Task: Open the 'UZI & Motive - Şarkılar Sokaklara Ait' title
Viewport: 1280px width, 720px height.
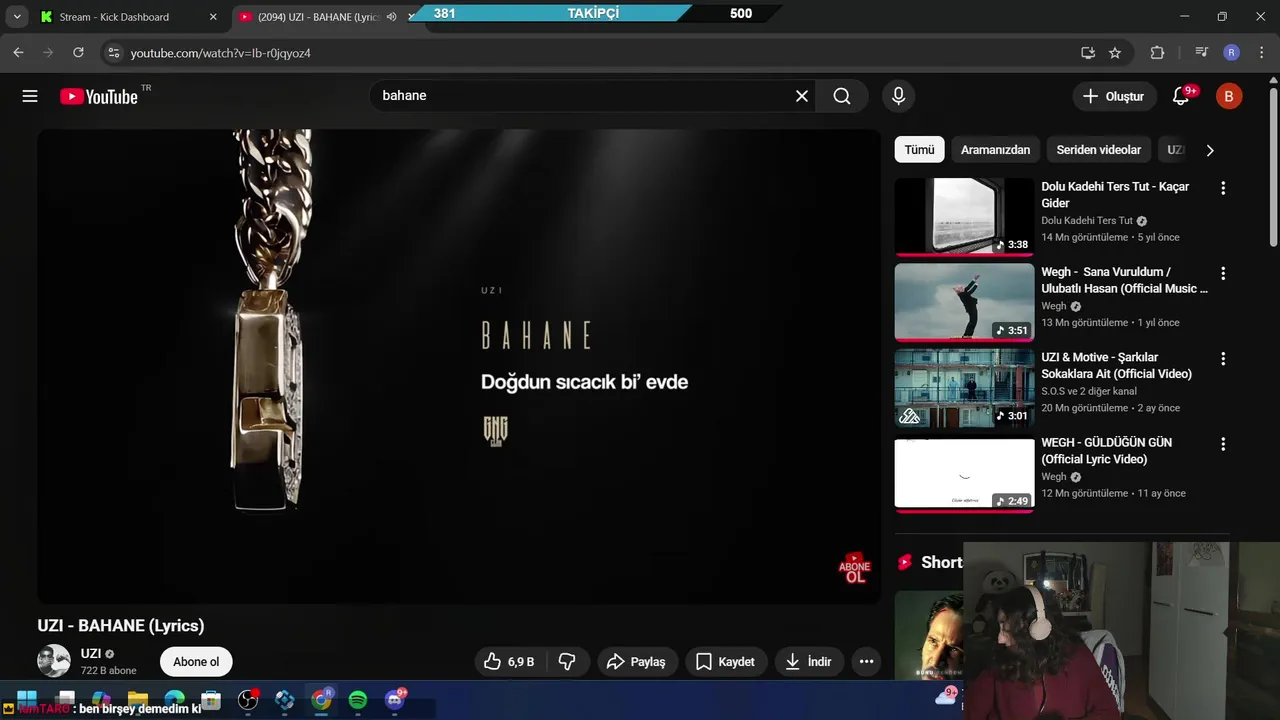Action: (1116, 365)
